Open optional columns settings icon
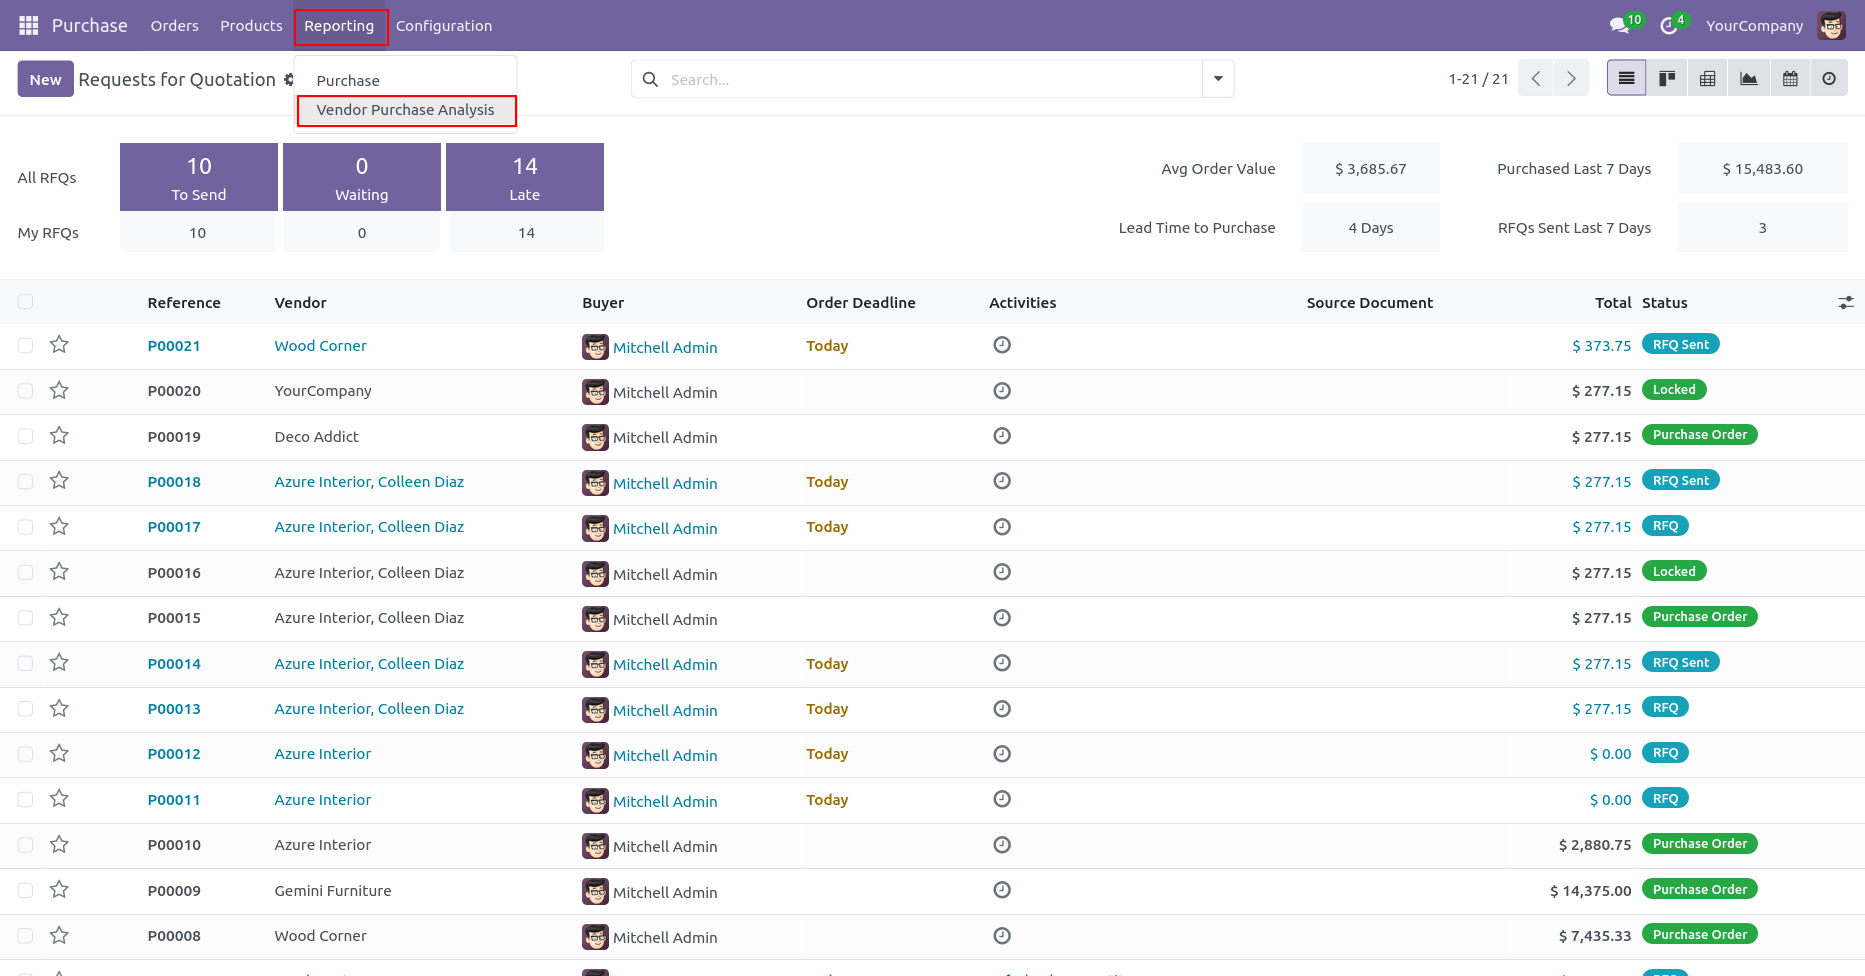The width and height of the screenshot is (1865, 976). [x=1846, y=302]
